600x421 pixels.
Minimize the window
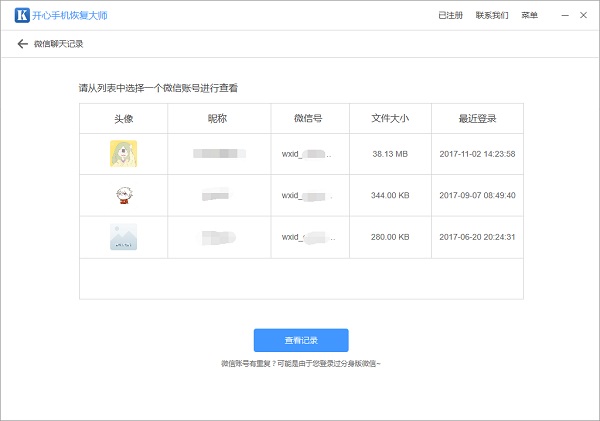565,15
